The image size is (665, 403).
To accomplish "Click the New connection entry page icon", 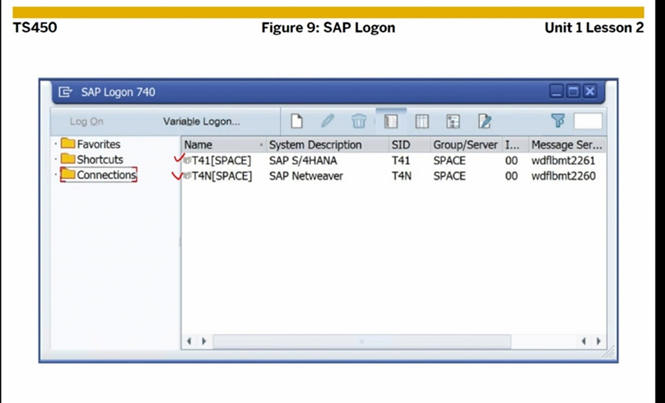I will pos(296,121).
